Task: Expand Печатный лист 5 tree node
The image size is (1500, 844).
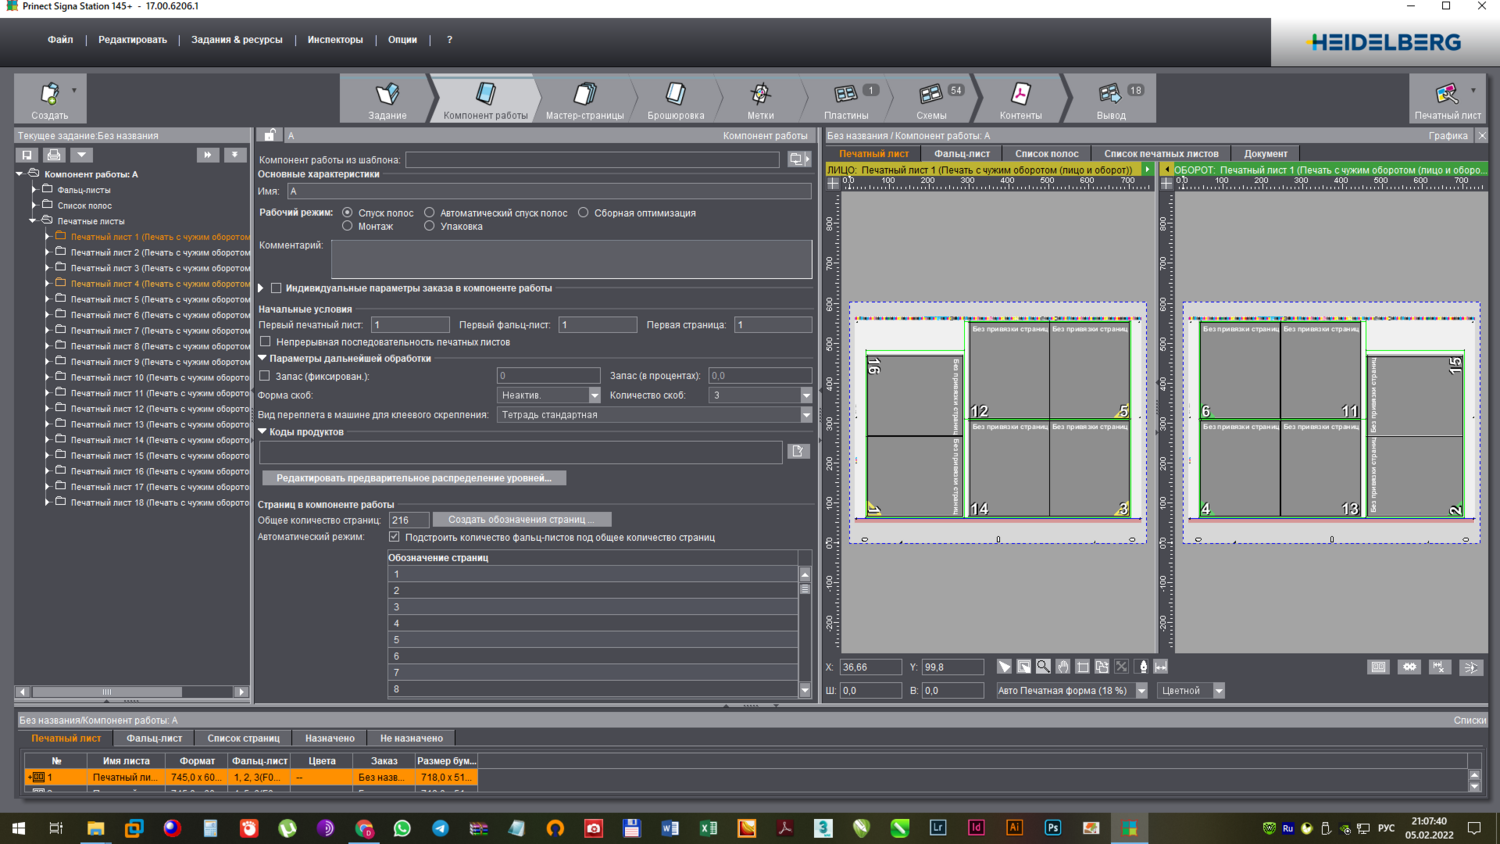Action: coord(47,299)
